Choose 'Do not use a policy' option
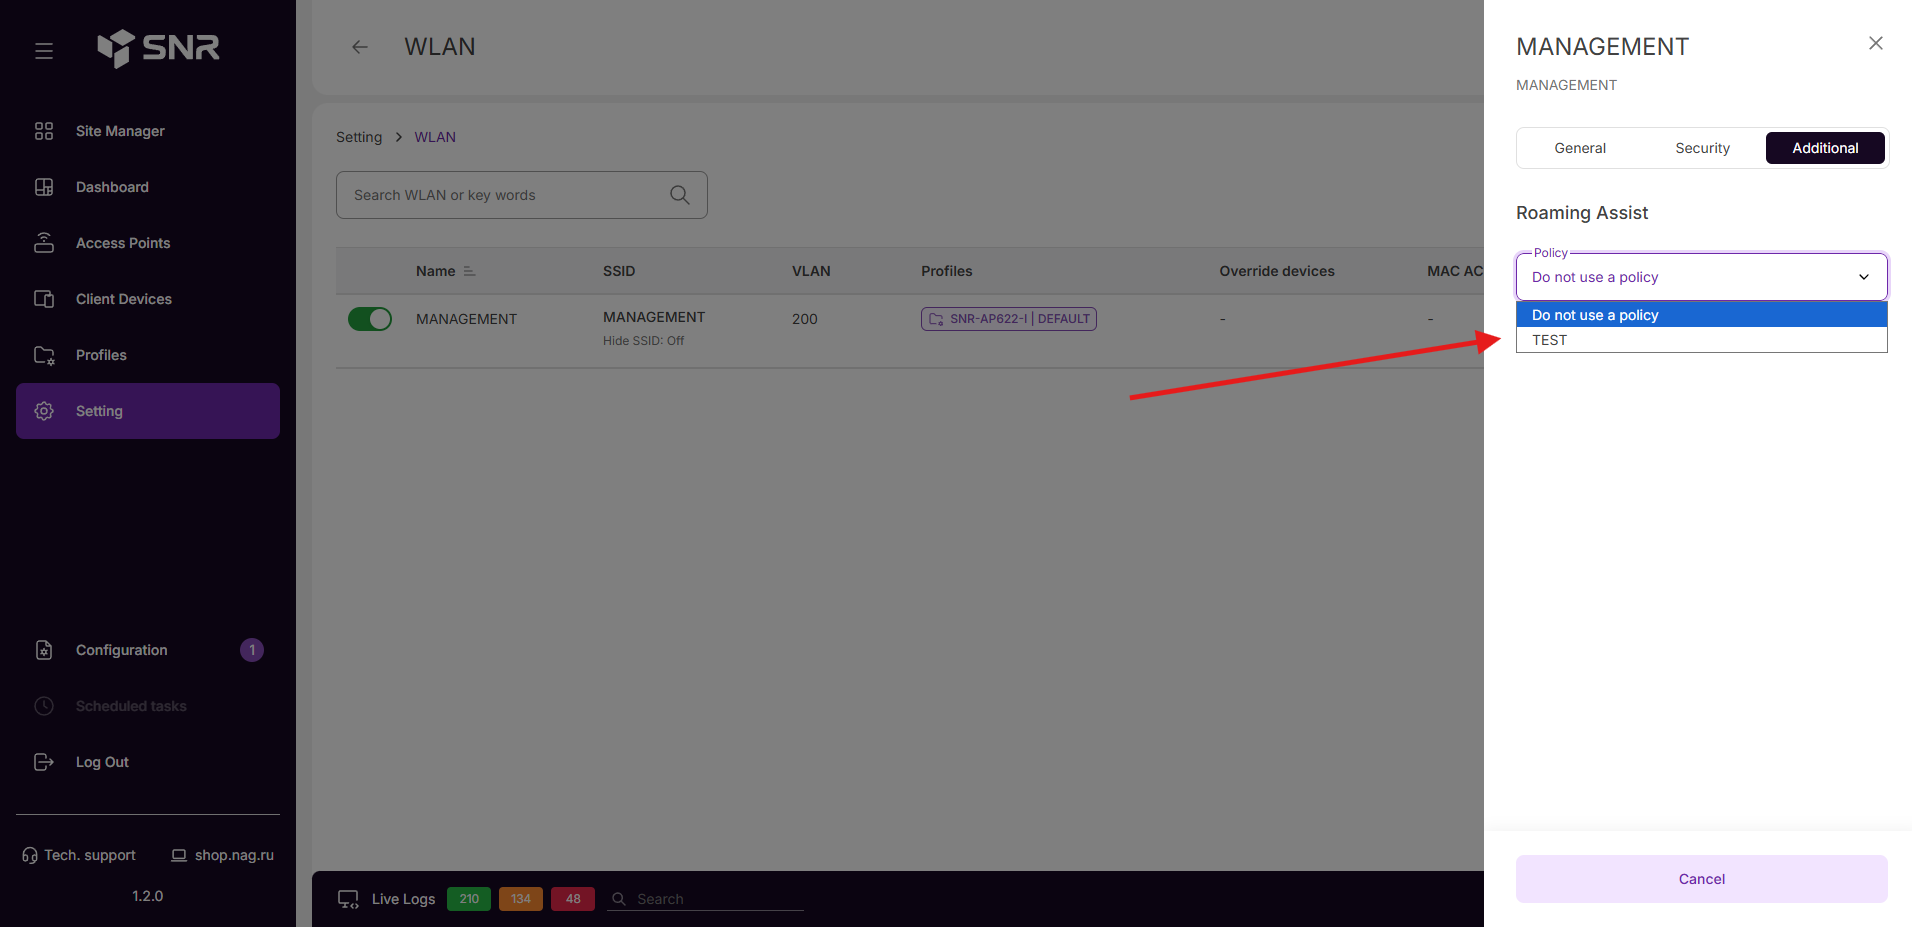Viewport: 1912px width, 927px height. [1702, 315]
